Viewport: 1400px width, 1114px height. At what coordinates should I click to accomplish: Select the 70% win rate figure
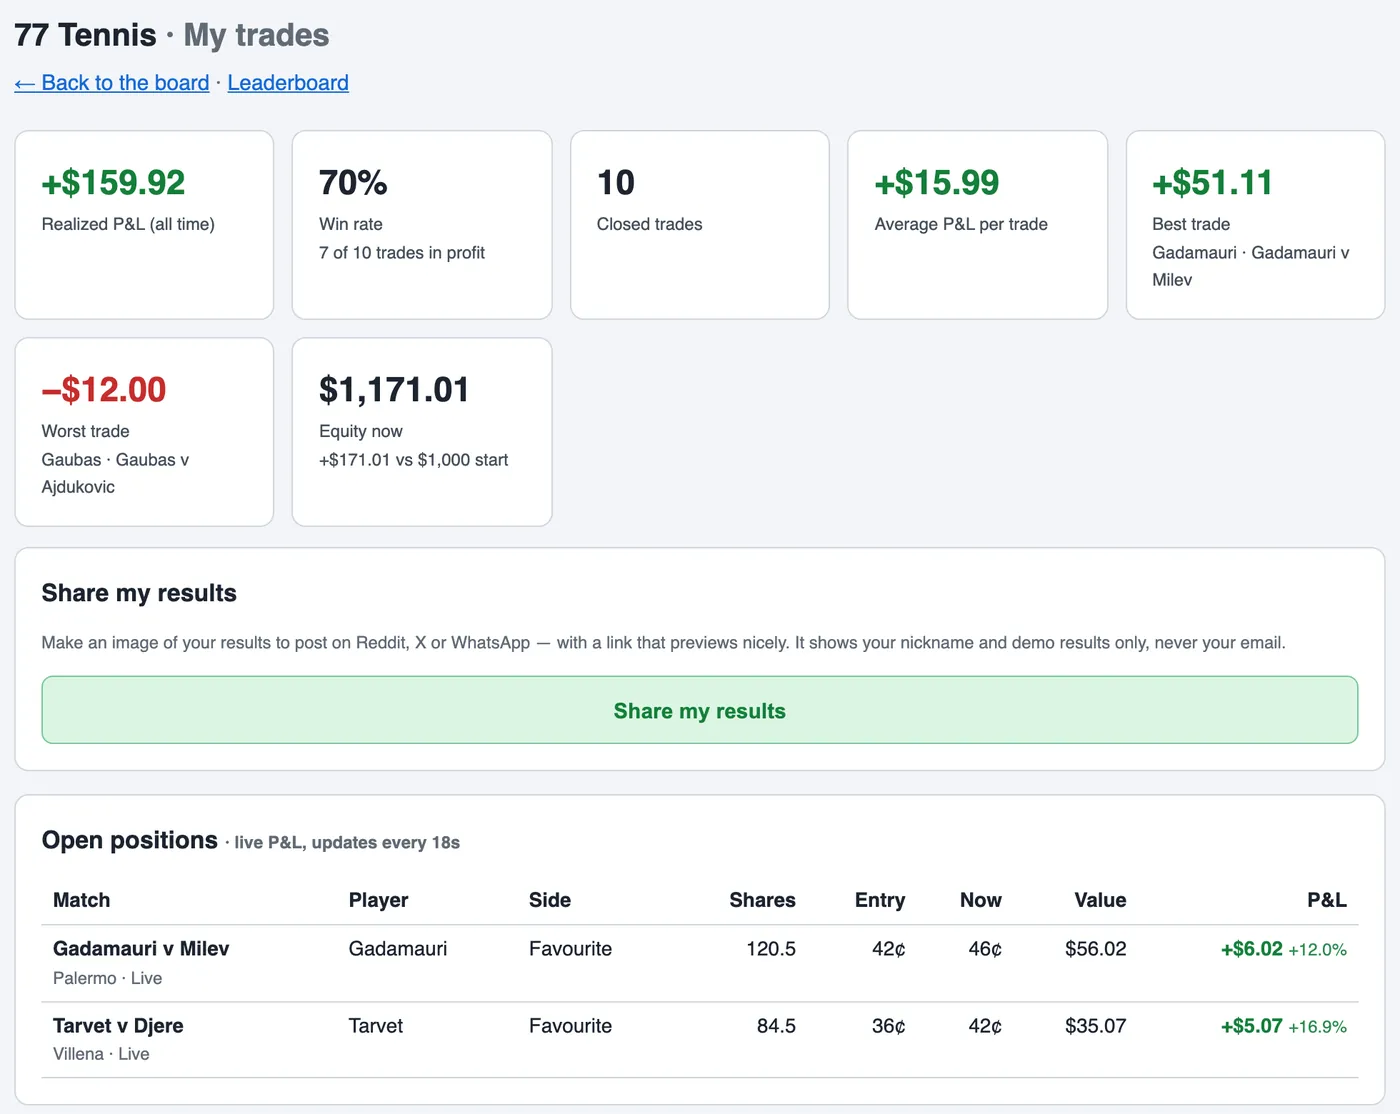click(x=353, y=183)
